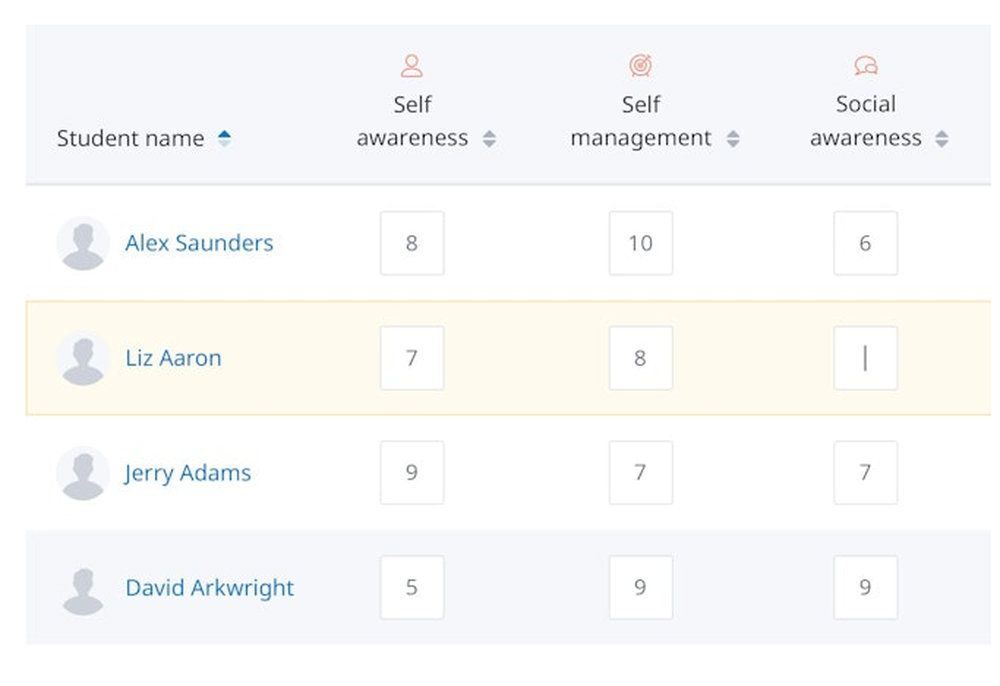Sort by Student name arrow
The width and height of the screenshot is (1000, 686).
pyautogui.click(x=224, y=139)
